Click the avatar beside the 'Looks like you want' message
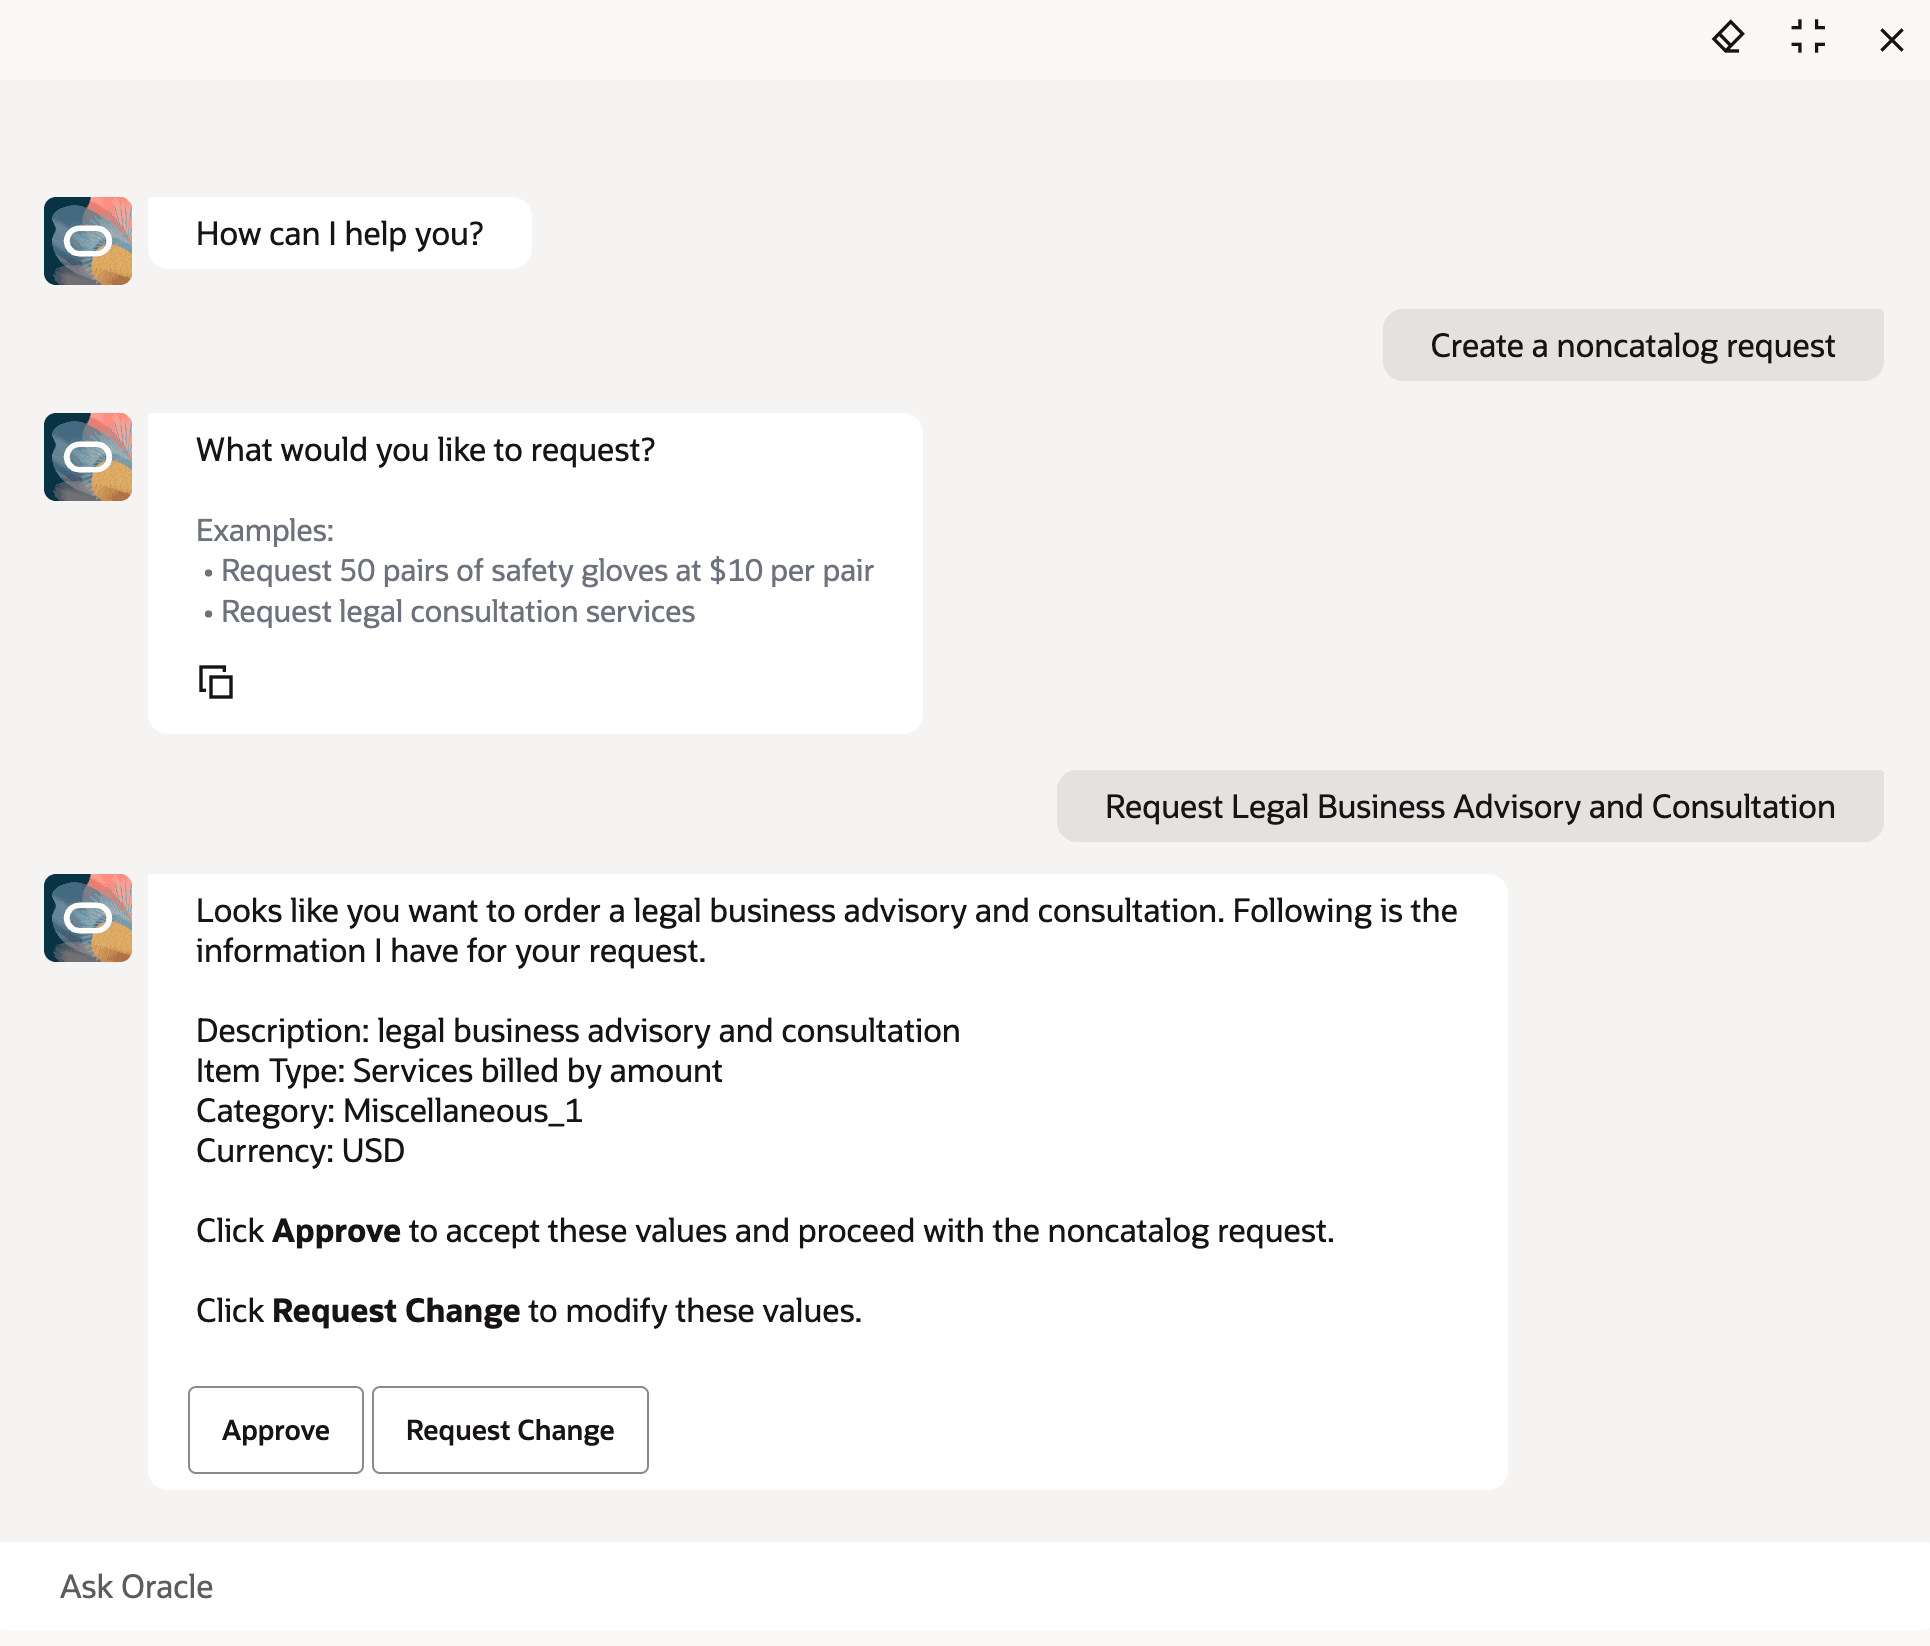The image size is (1930, 1646). tap(88, 918)
